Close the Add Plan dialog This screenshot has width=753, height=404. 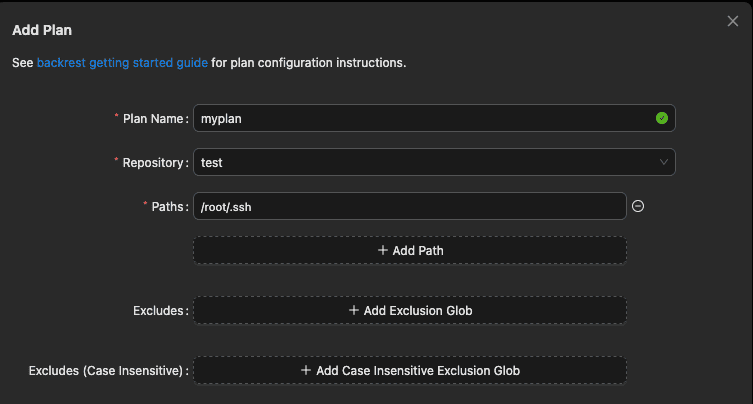[732, 21]
